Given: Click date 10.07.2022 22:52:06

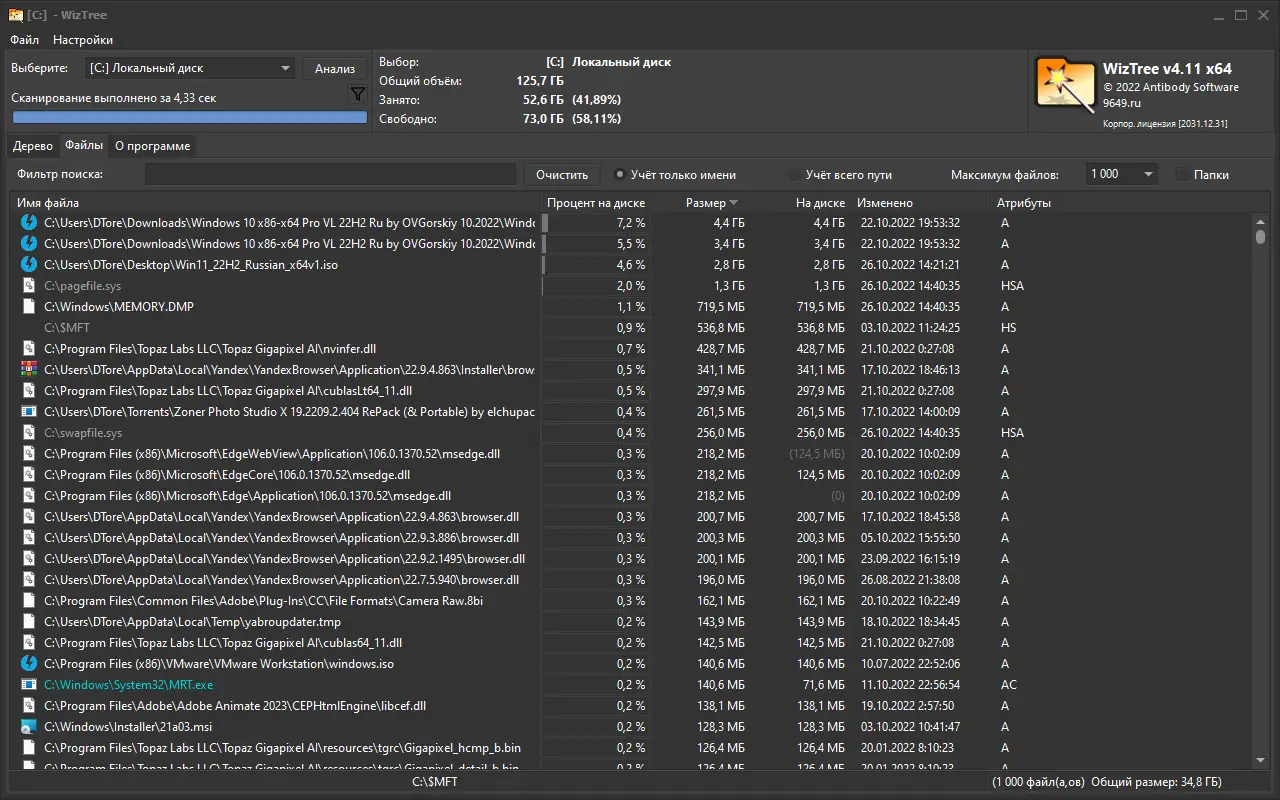Looking at the screenshot, I should (x=910, y=664).
